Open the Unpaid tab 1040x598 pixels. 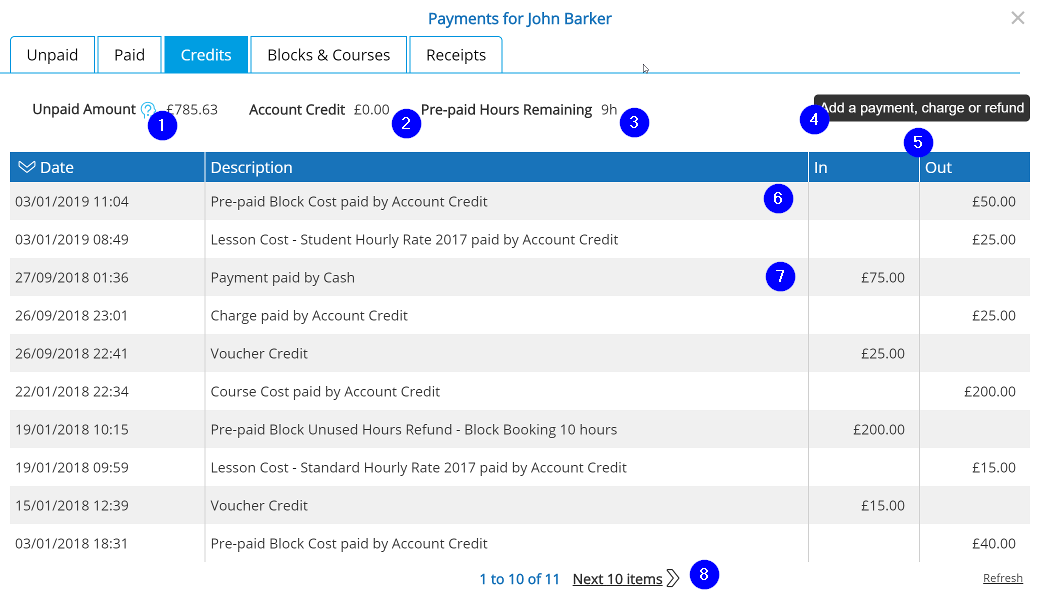click(x=52, y=55)
